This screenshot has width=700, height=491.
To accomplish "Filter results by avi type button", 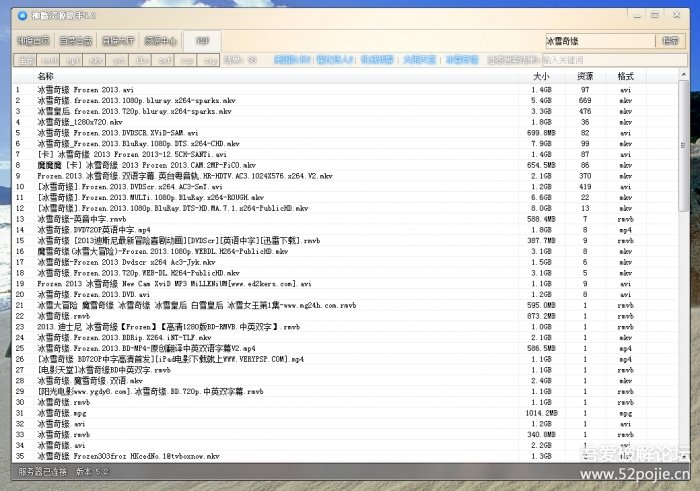I will coord(118,60).
